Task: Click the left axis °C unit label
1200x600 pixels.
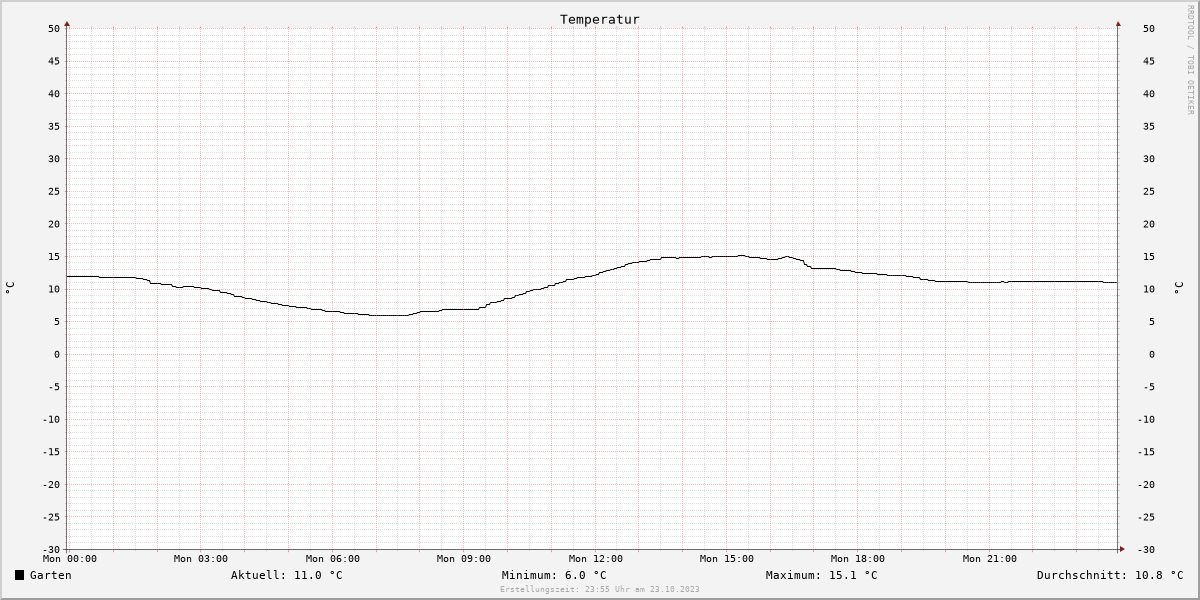Action: click(x=10, y=288)
